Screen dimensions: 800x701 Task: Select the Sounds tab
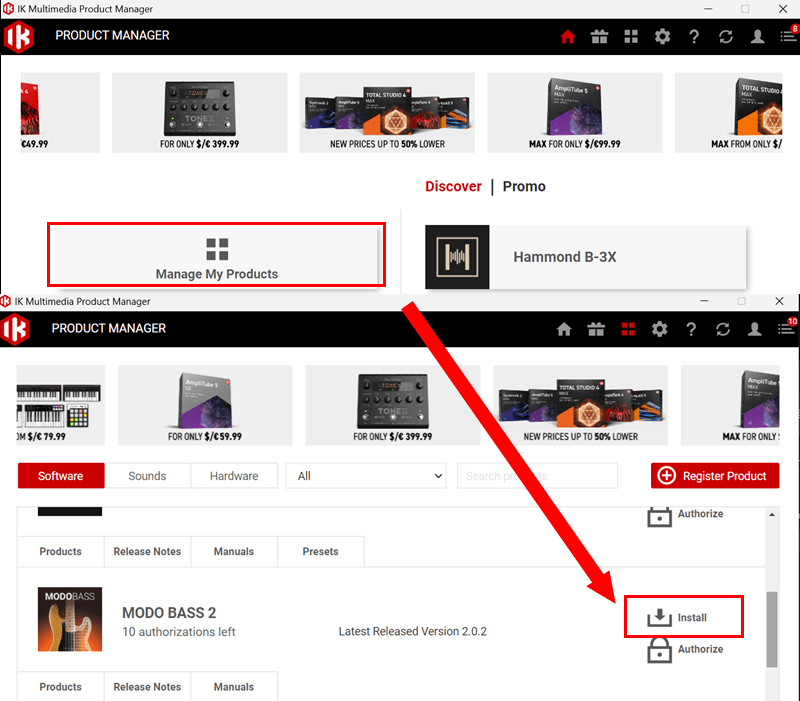click(147, 475)
